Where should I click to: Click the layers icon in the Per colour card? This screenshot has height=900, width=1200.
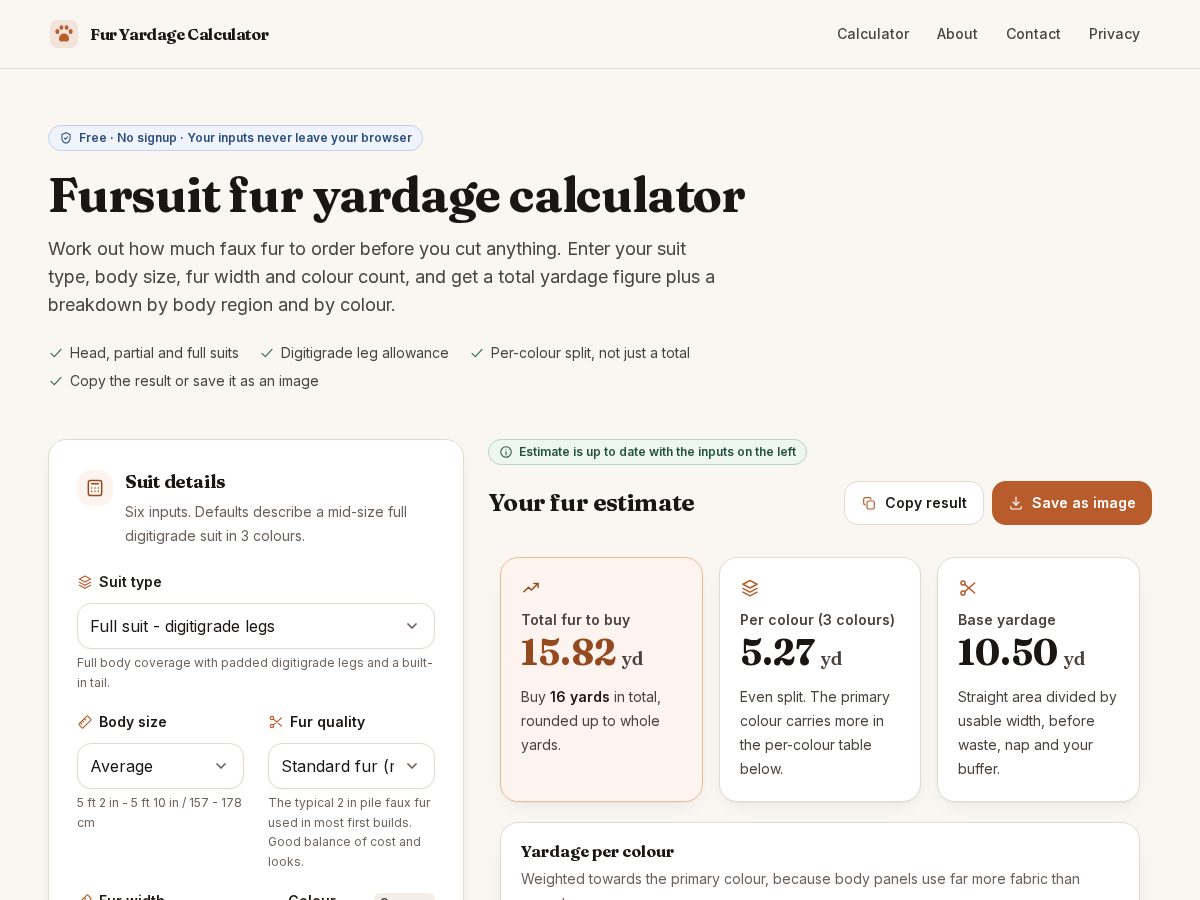pyautogui.click(x=750, y=588)
